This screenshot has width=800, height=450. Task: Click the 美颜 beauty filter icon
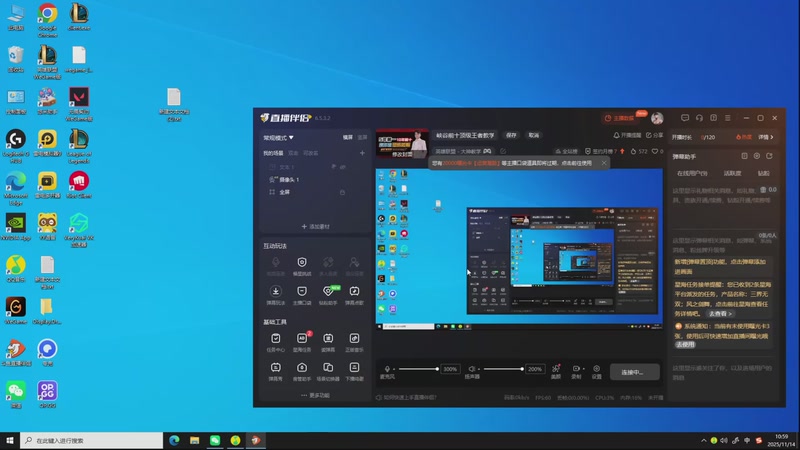pyautogui.click(x=556, y=371)
